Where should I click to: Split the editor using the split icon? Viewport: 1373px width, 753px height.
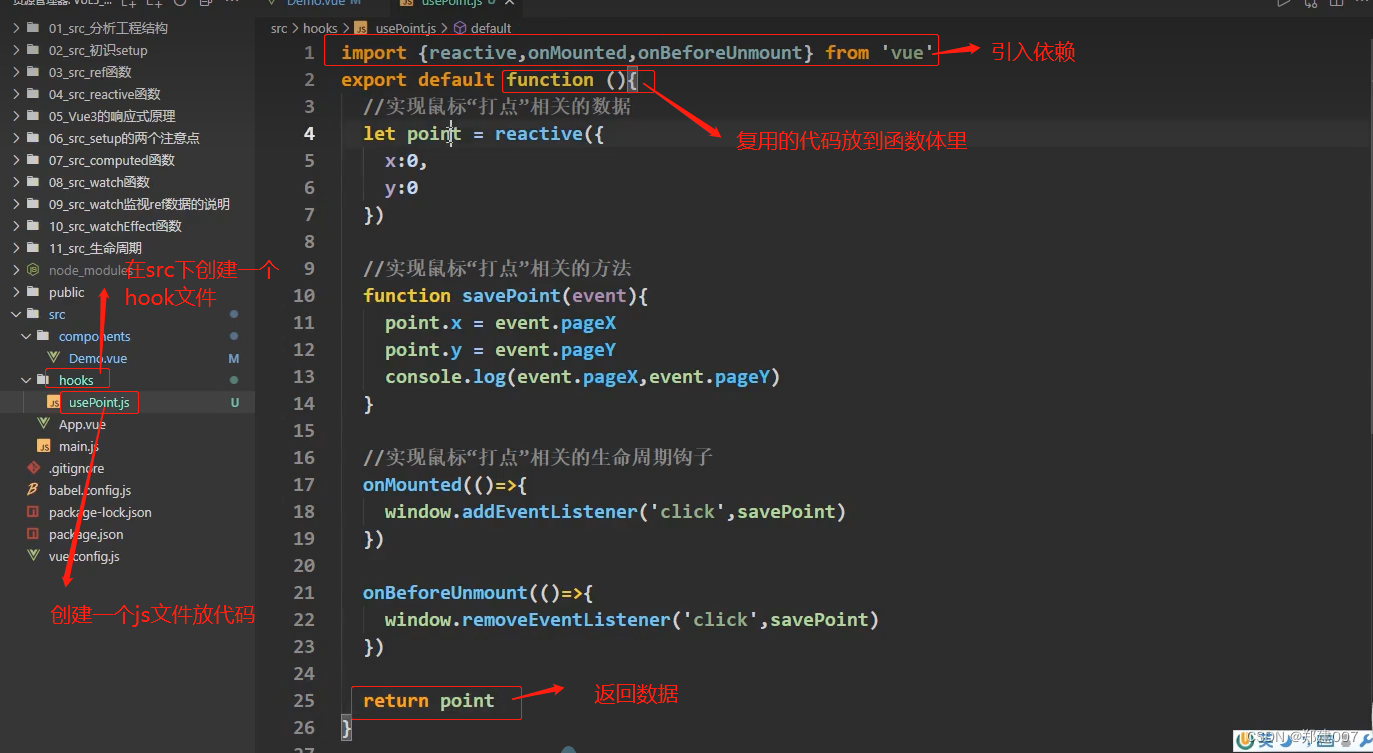pos(1336,4)
